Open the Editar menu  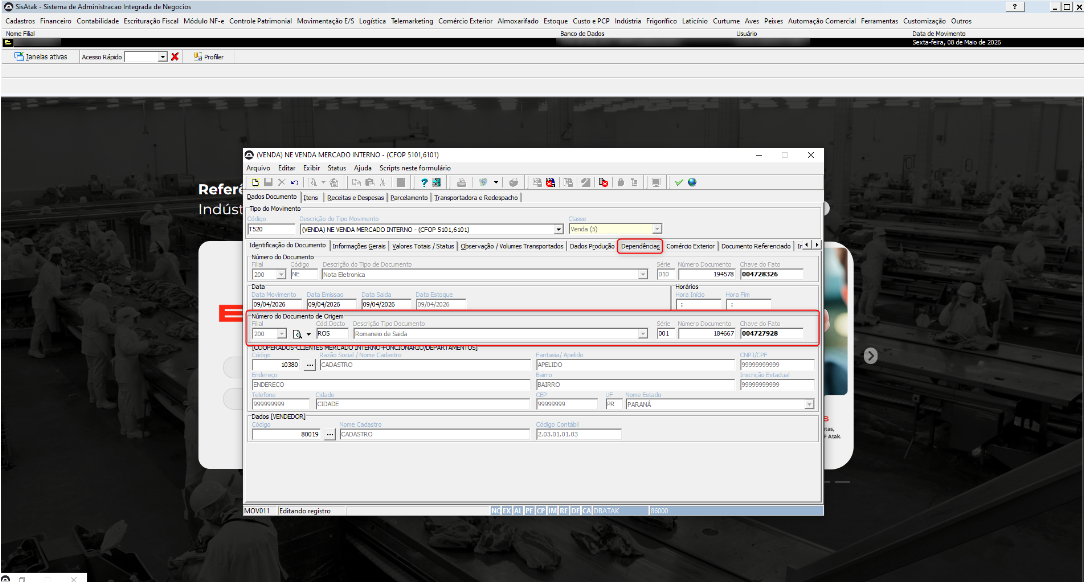pos(286,168)
